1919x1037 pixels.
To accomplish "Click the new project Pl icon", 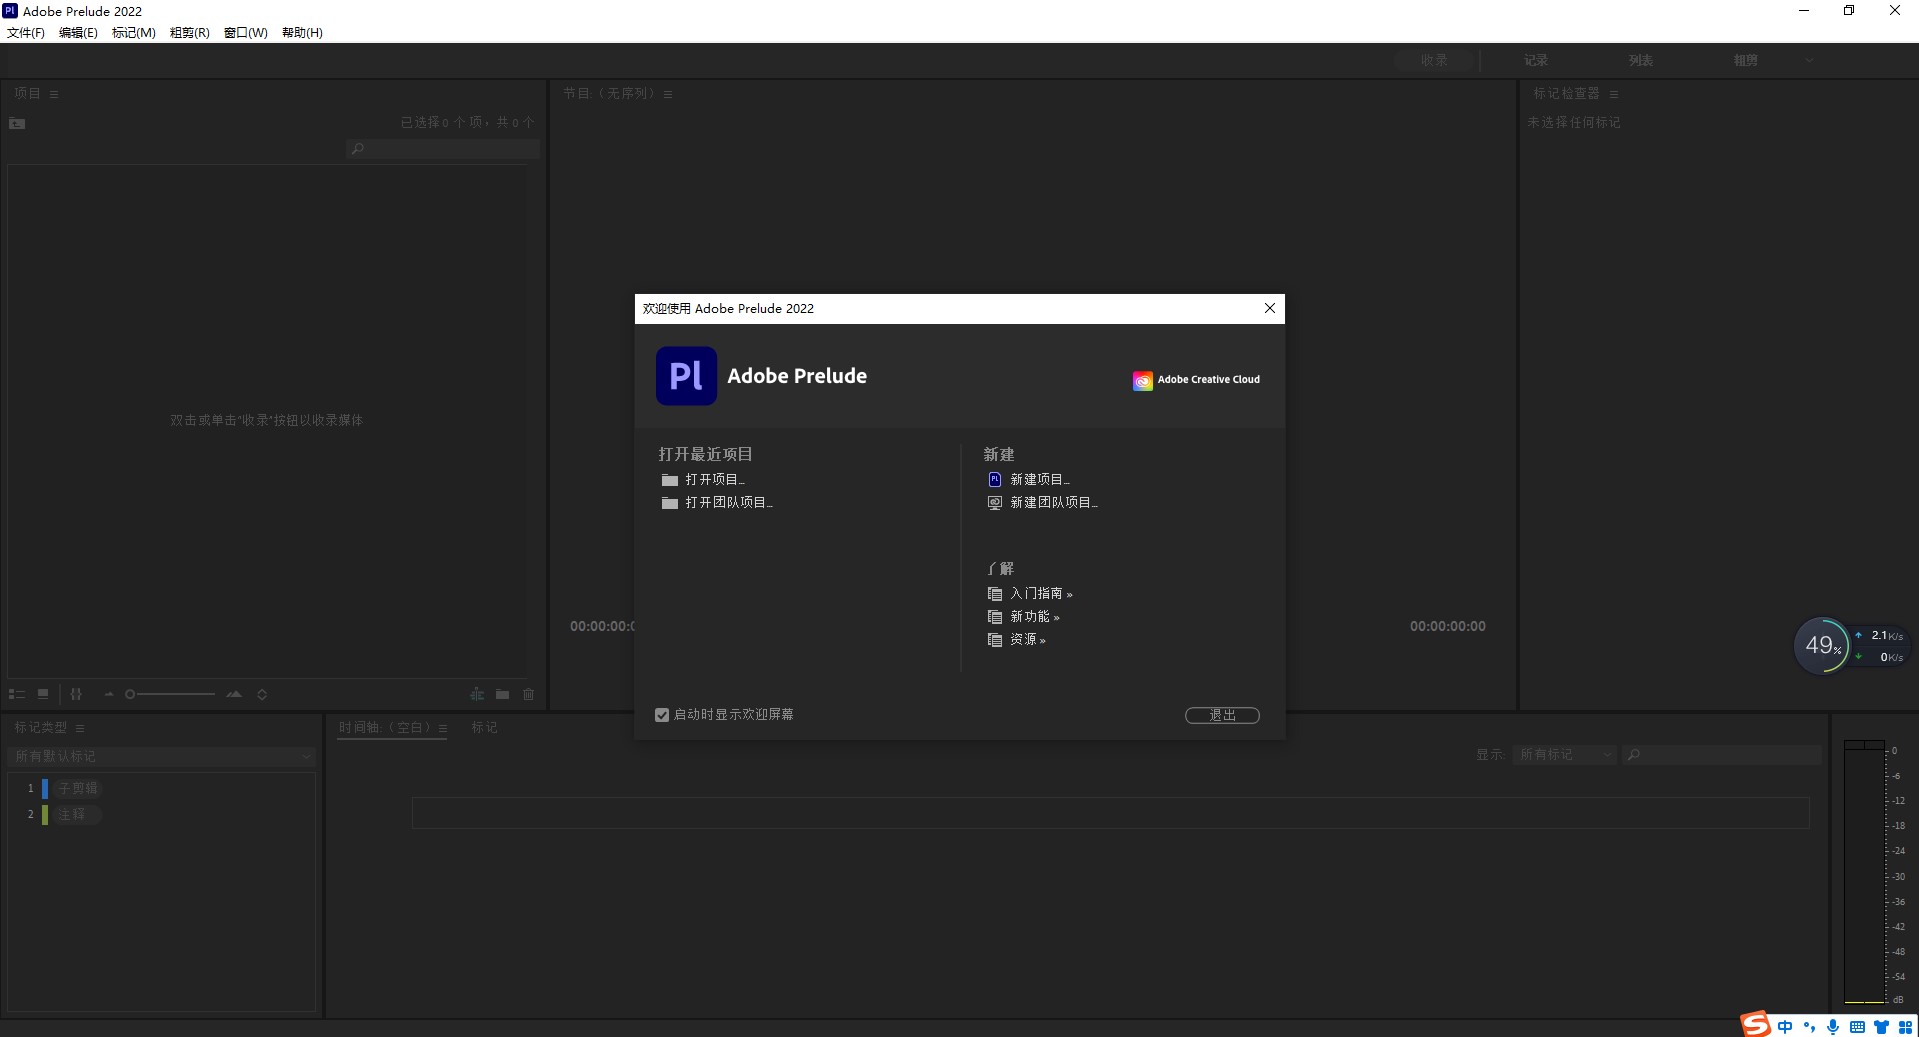I will pos(994,480).
